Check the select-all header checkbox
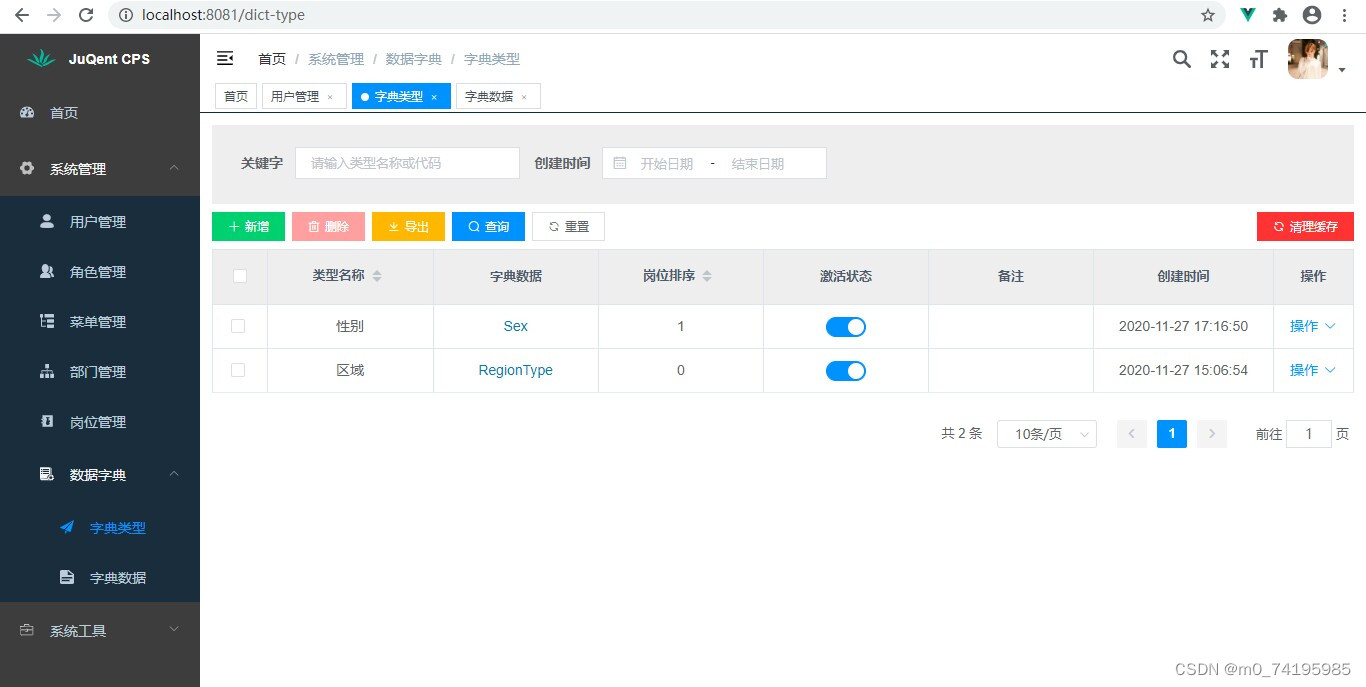Screen dimensions: 1366x687 pyautogui.click(x=240, y=276)
